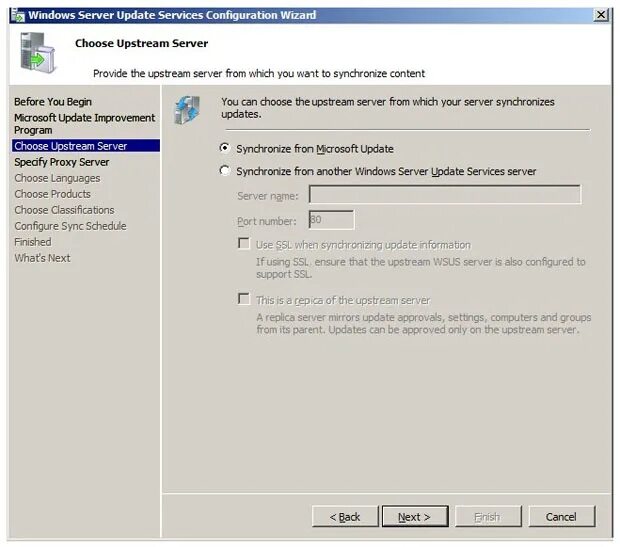This screenshot has height=547, width=620.
Task: Click the blue sync arrows server icon
Action: click(188, 110)
